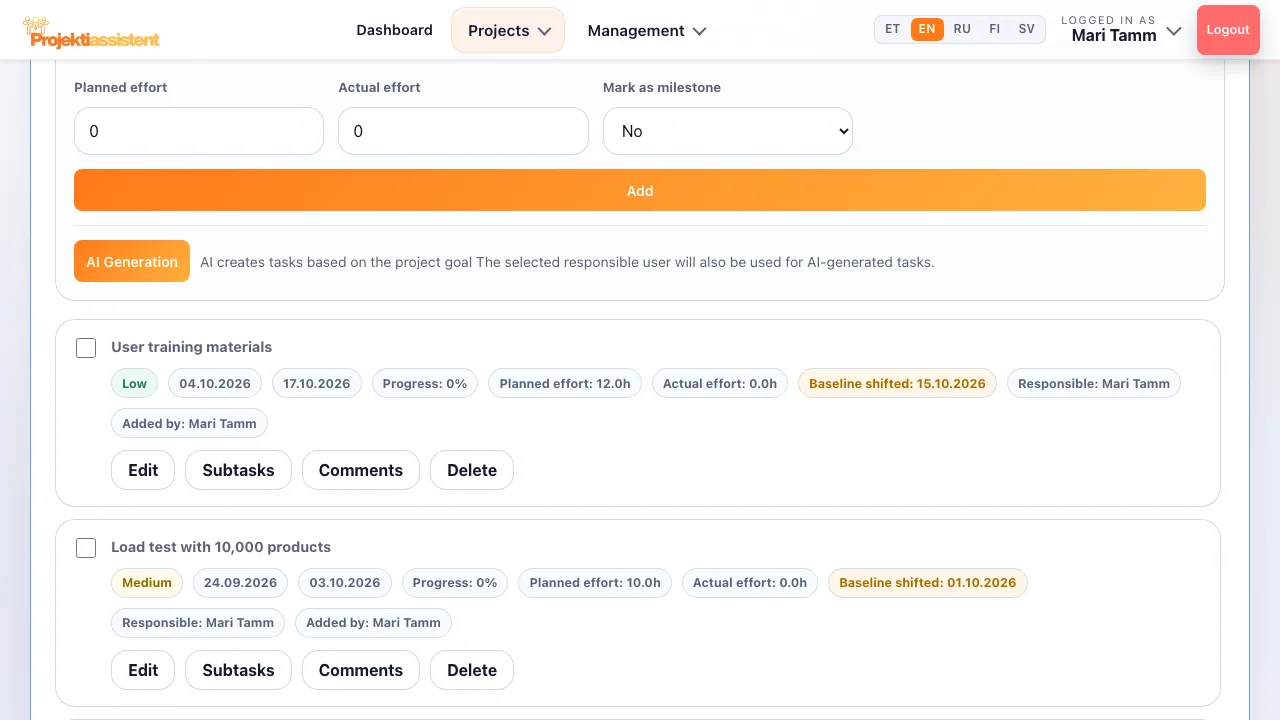The width and height of the screenshot is (1280, 720).
Task: Click the orange Add button
Action: click(640, 190)
